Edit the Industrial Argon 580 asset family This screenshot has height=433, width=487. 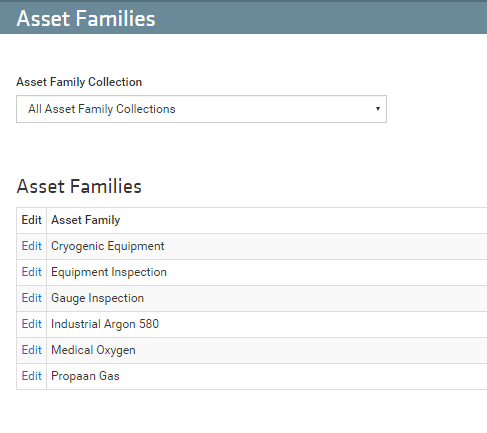click(x=32, y=324)
